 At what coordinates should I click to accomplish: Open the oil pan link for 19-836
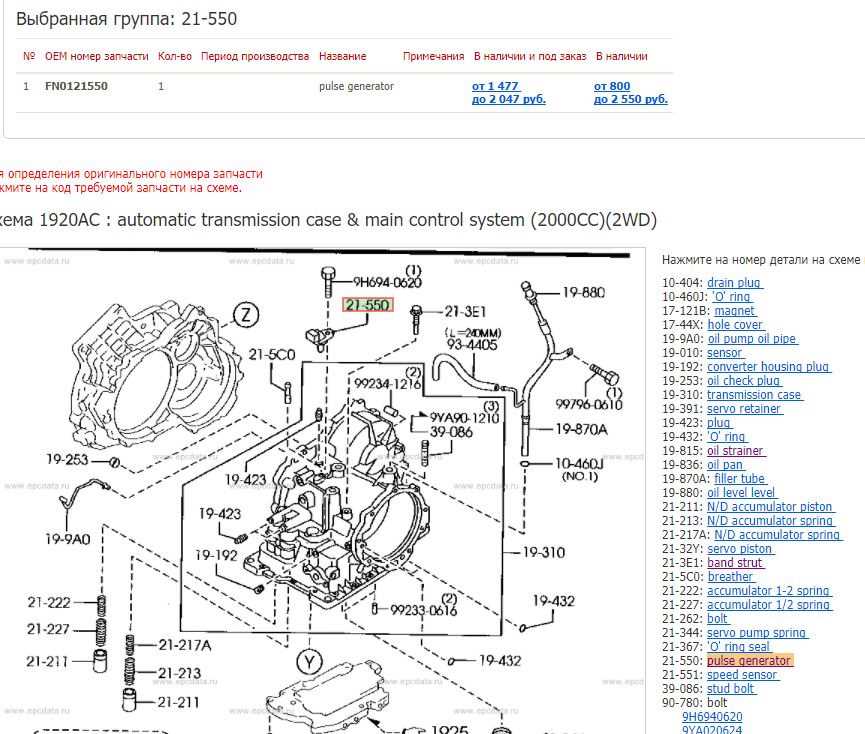pos(725,464)
